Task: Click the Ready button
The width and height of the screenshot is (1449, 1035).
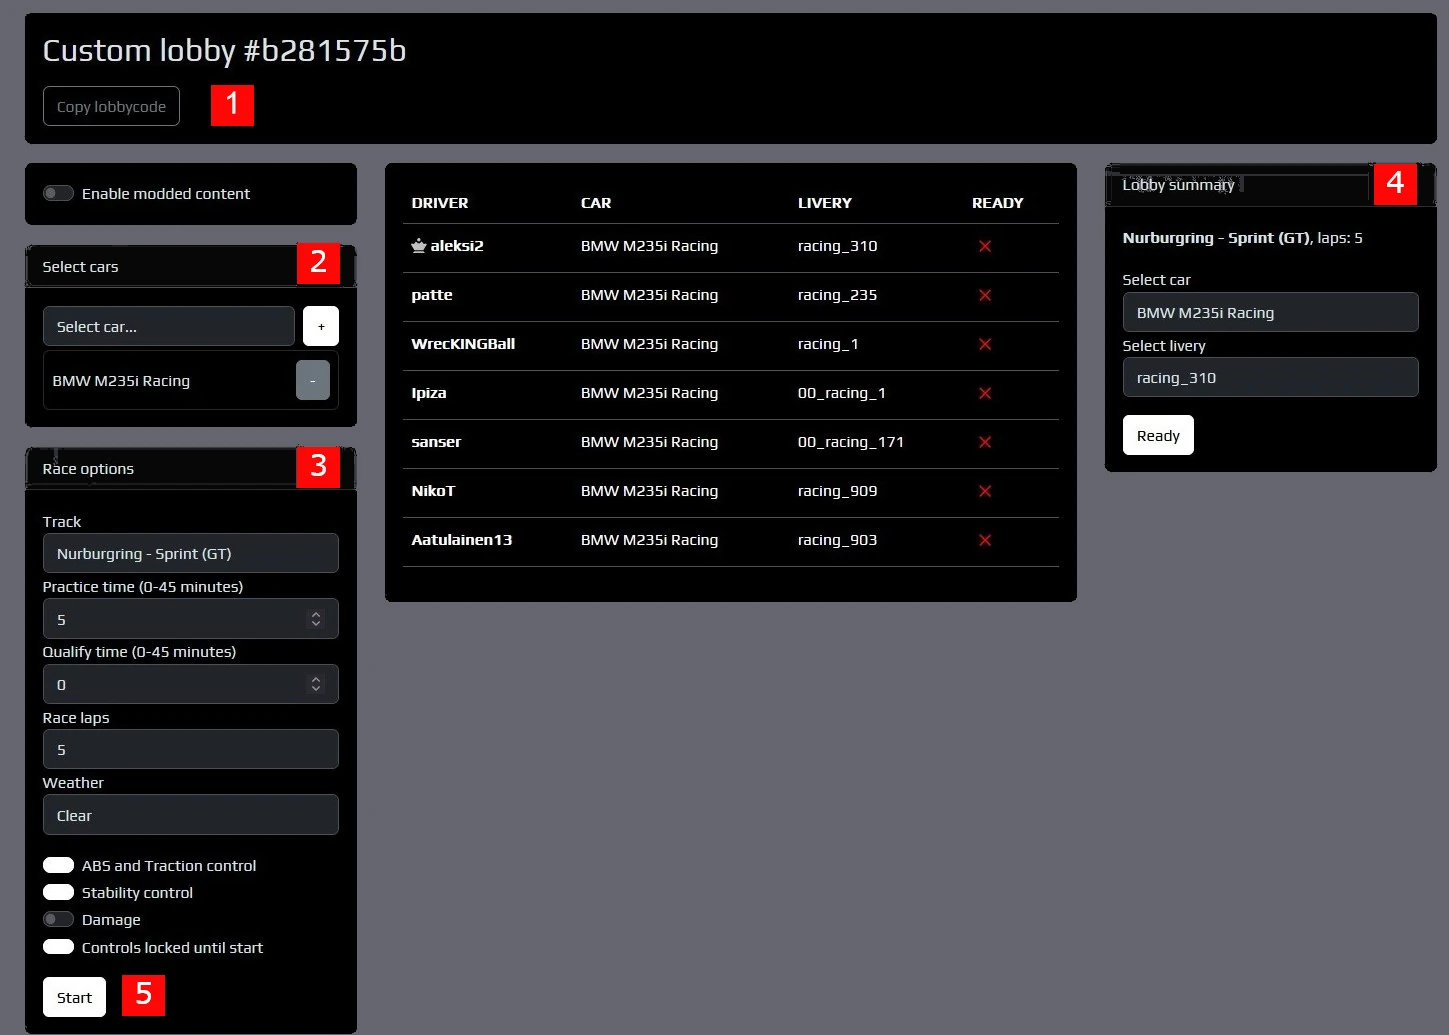Action: tap(1158, 435)
